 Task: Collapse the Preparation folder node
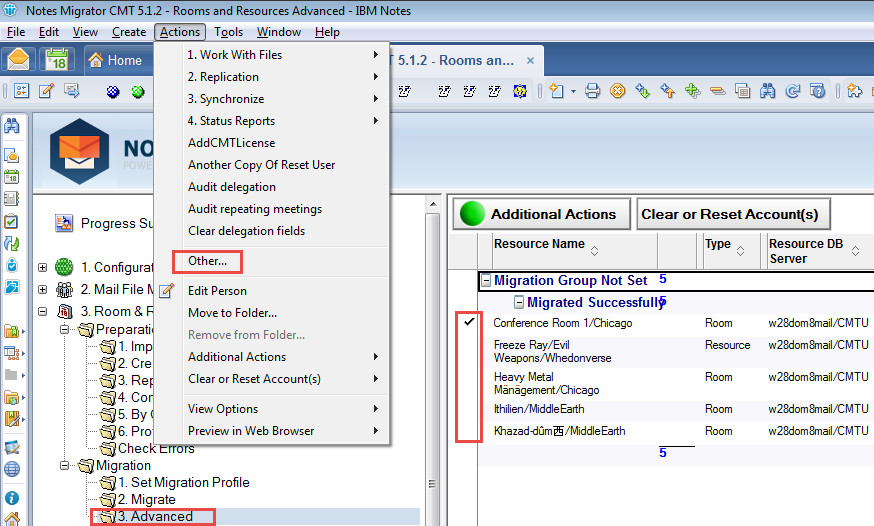click(64, 329)
